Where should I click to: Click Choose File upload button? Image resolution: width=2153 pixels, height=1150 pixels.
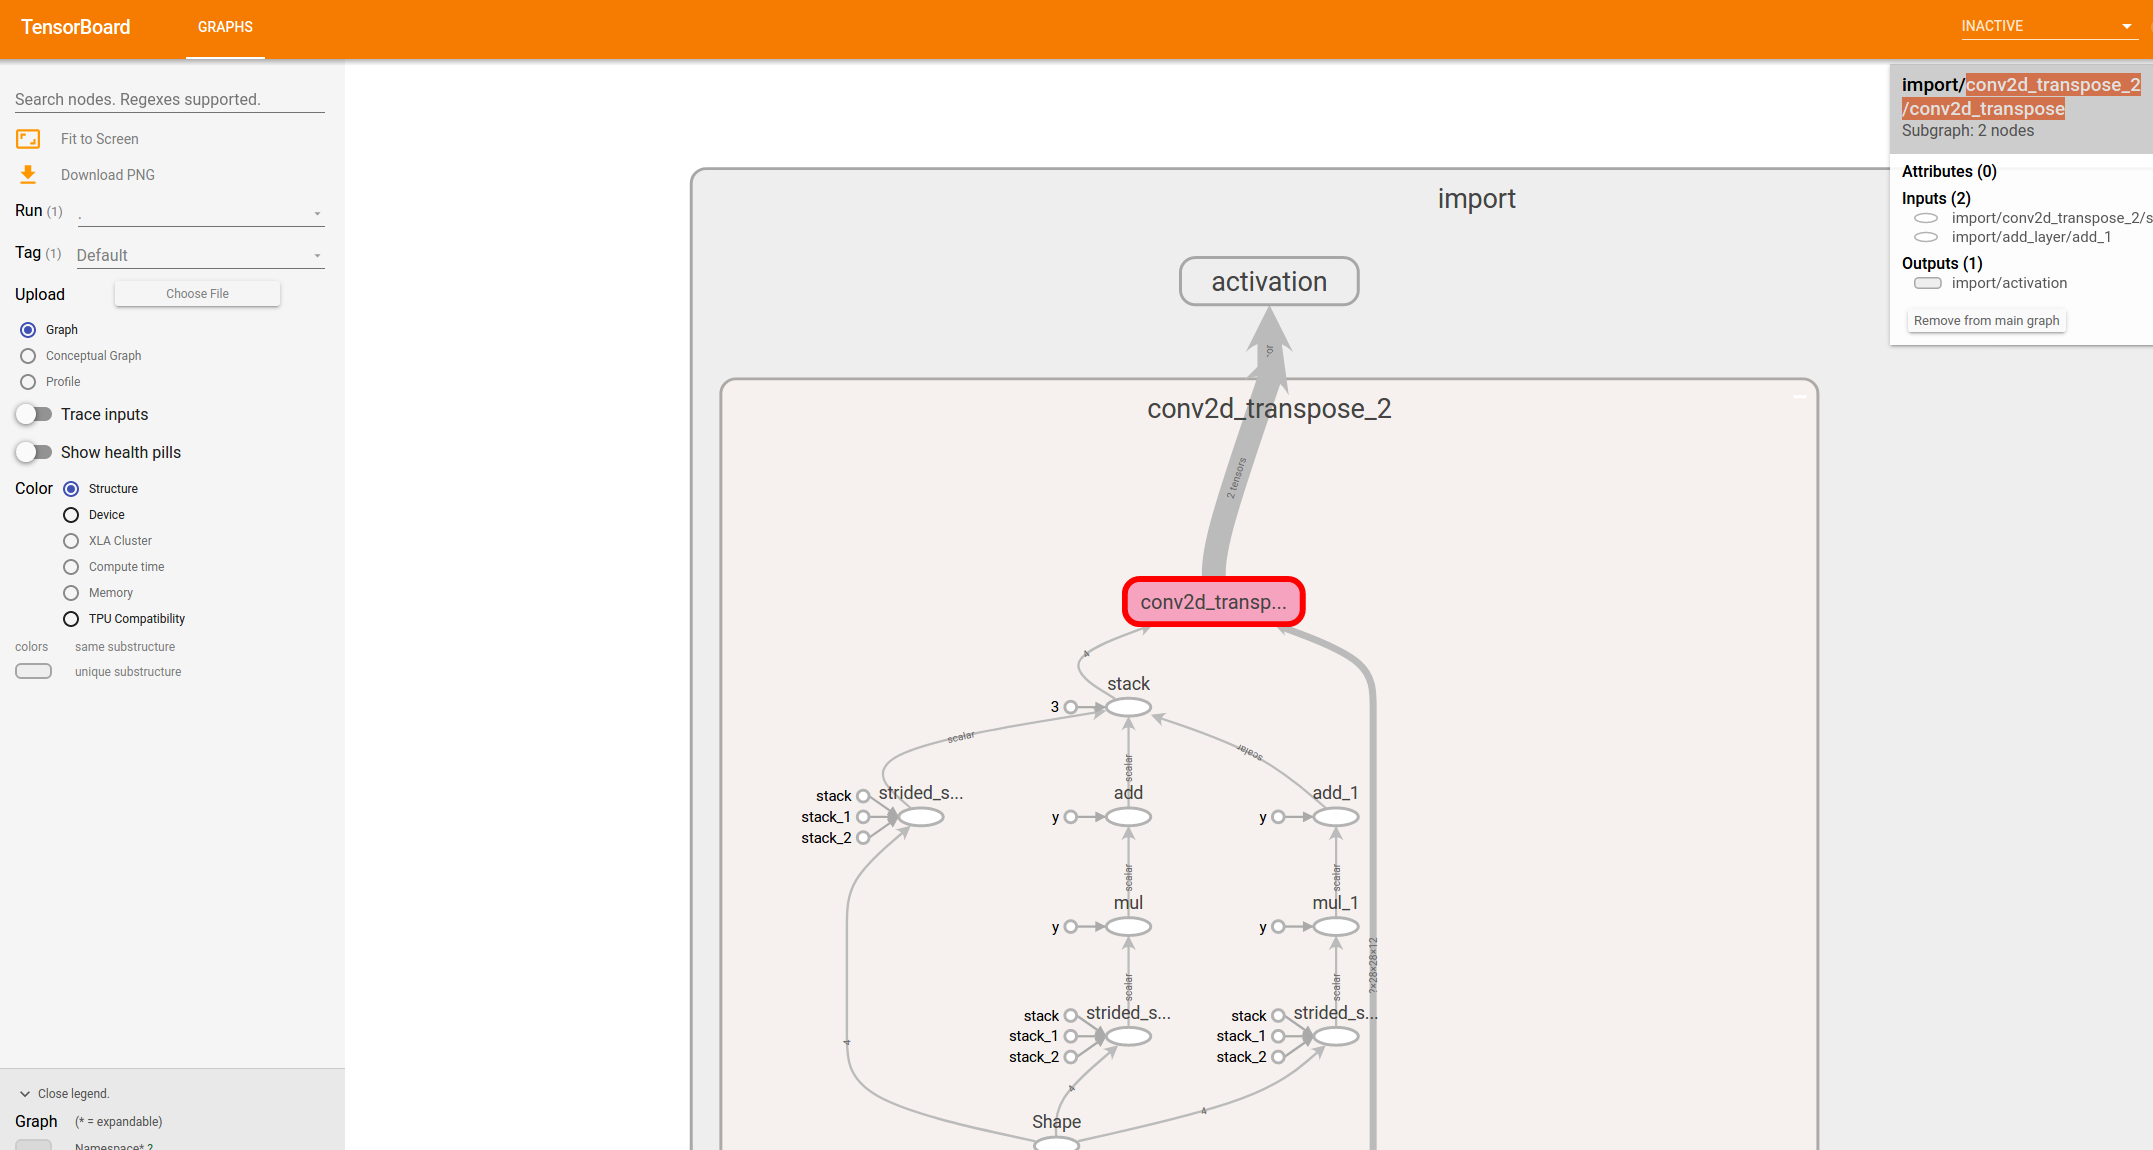click(x=197, y=294)
